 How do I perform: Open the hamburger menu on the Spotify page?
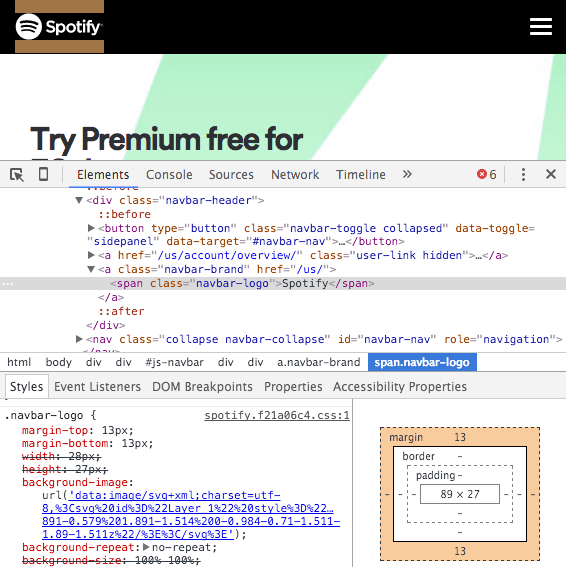[x=541, y=27]
